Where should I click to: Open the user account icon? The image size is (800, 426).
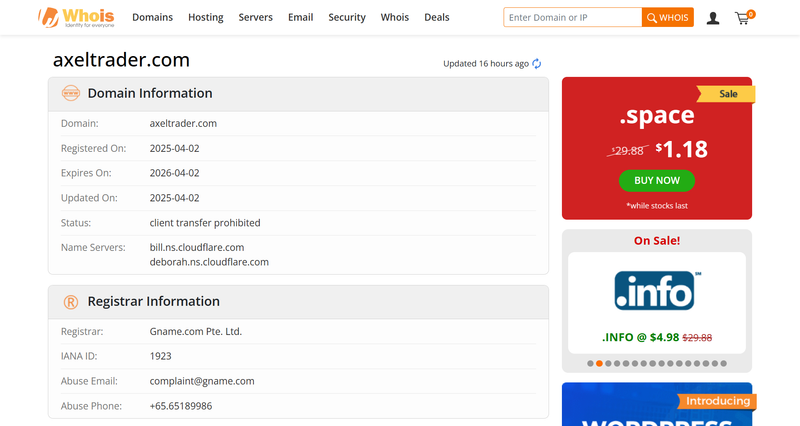[x=713, y=18]
